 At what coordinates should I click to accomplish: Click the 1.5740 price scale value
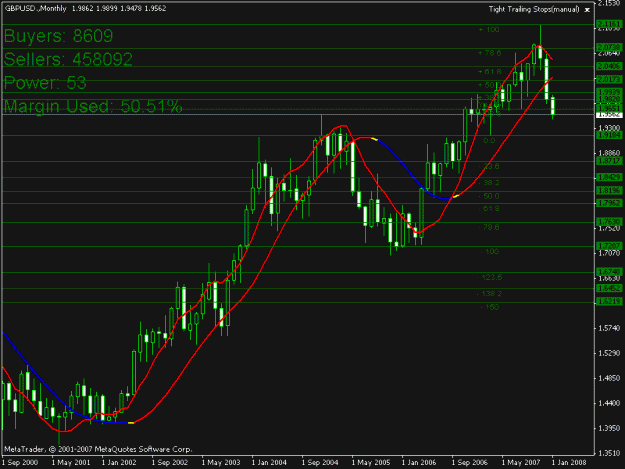pyautogui.click(x=609, y=328)
